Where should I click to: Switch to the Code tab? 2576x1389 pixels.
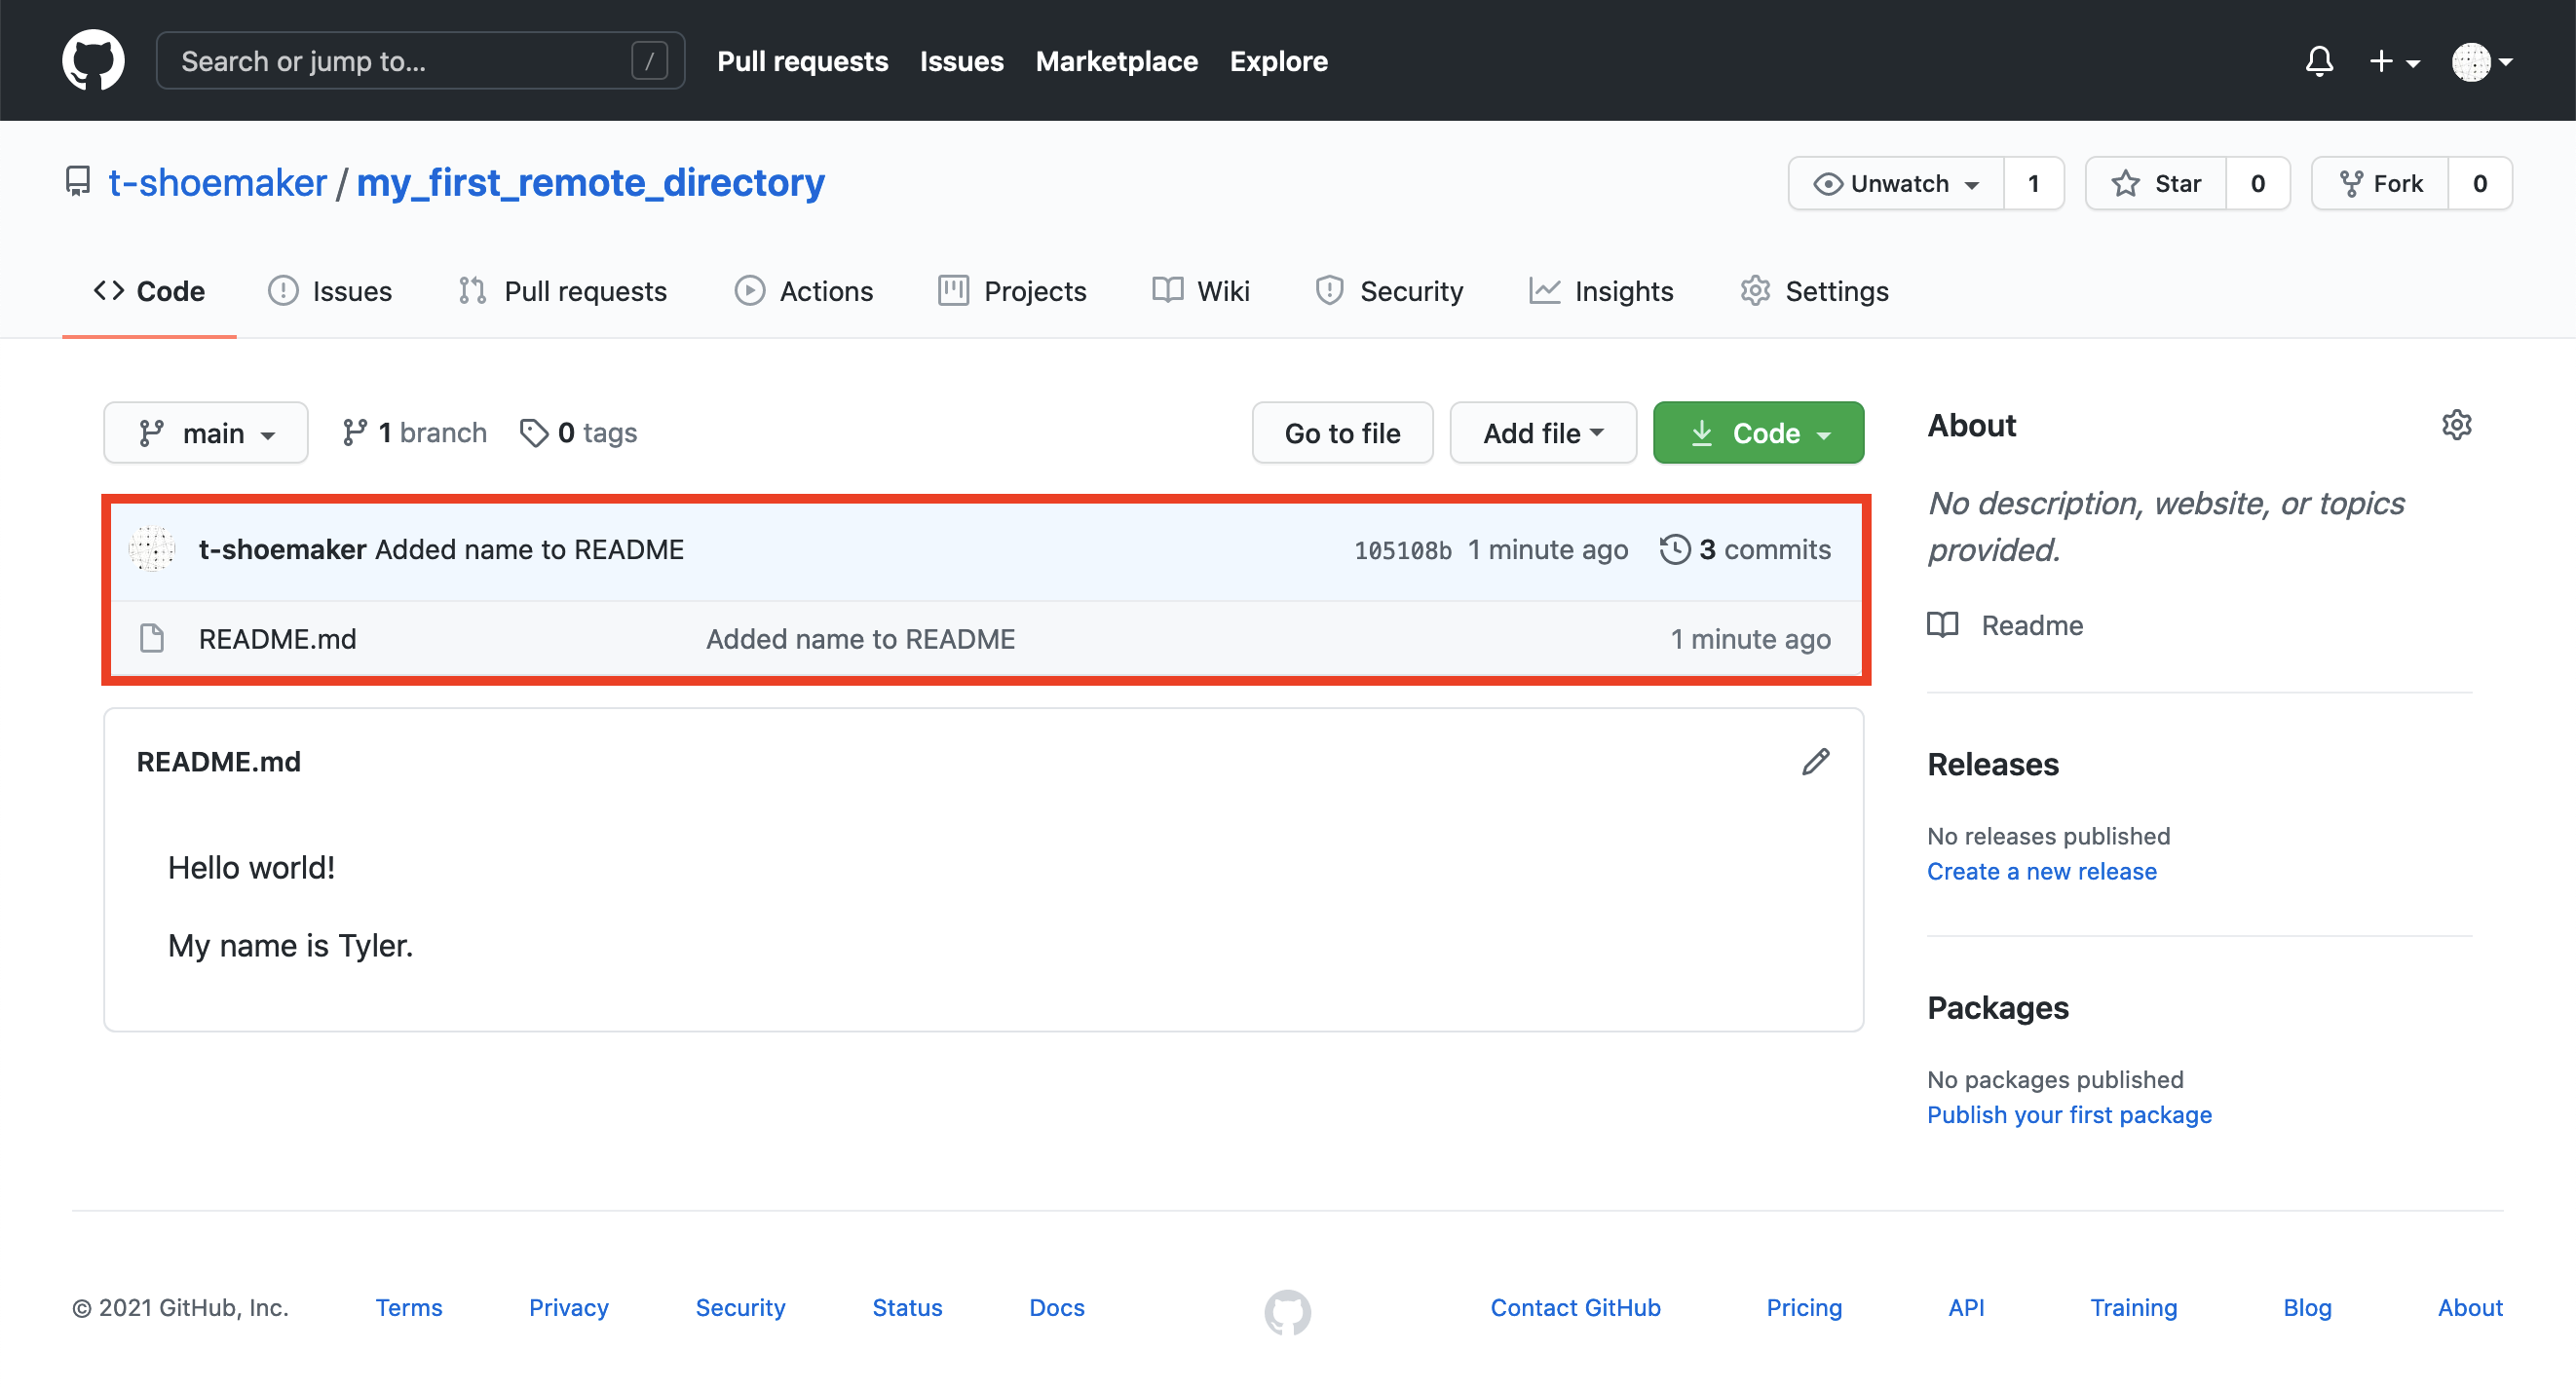pos(149,291)
